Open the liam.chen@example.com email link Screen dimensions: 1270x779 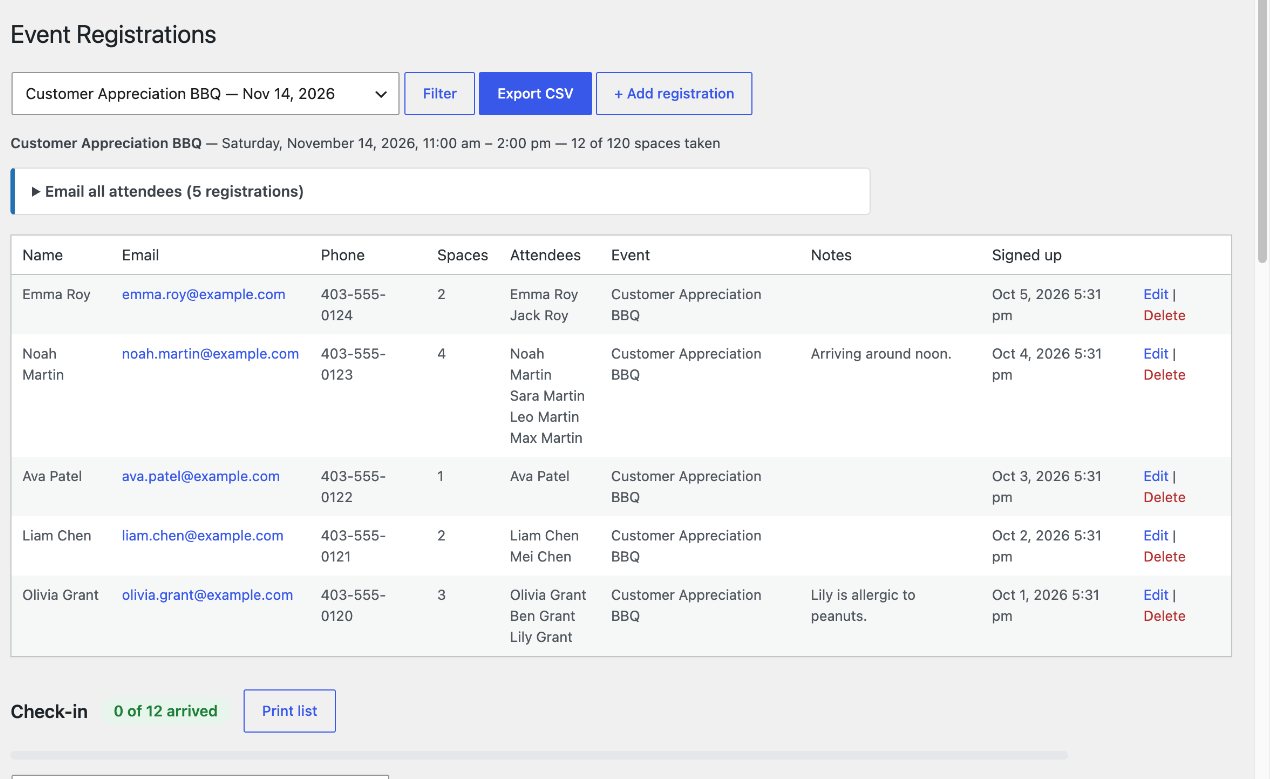(203, 535)
